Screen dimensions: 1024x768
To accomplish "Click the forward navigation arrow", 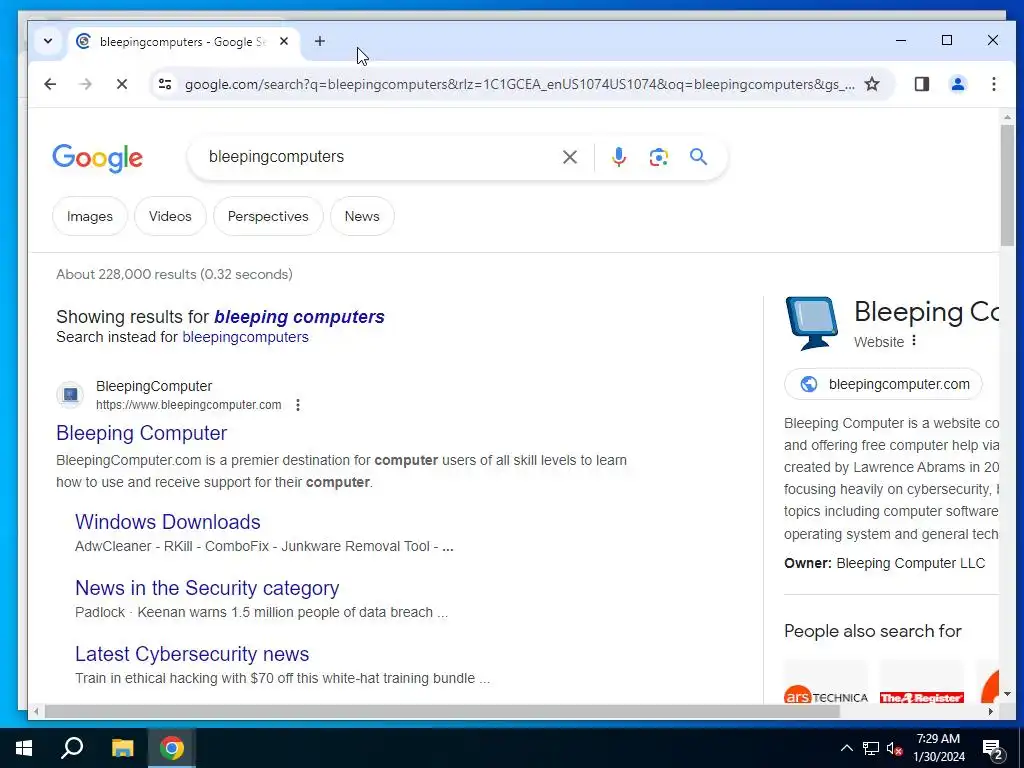I will [x=86, y=84].
